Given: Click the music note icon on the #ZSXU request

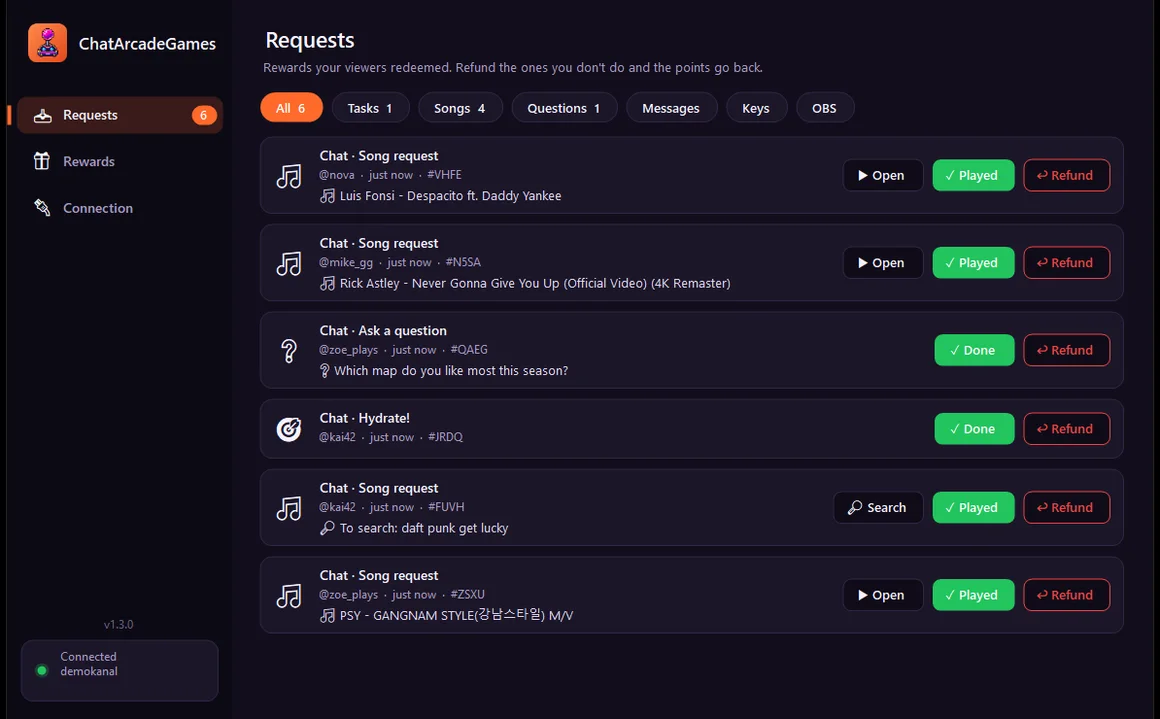Looking at the screenshot, I should point(289,595).
